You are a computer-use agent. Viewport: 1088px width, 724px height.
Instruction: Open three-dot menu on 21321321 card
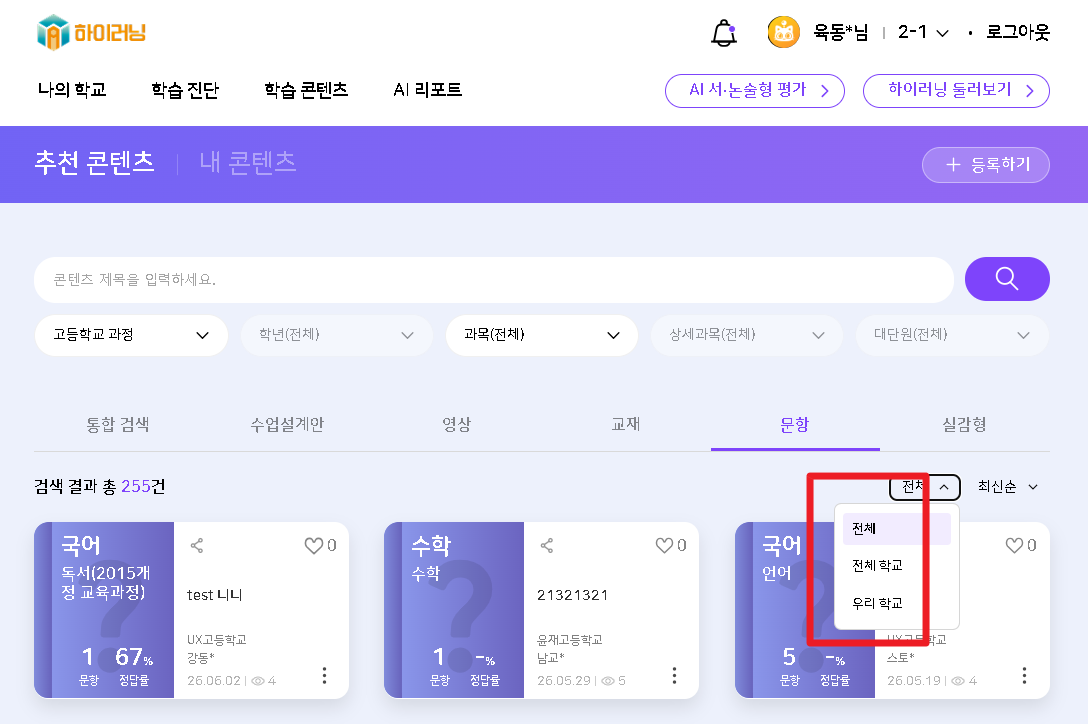674,675
